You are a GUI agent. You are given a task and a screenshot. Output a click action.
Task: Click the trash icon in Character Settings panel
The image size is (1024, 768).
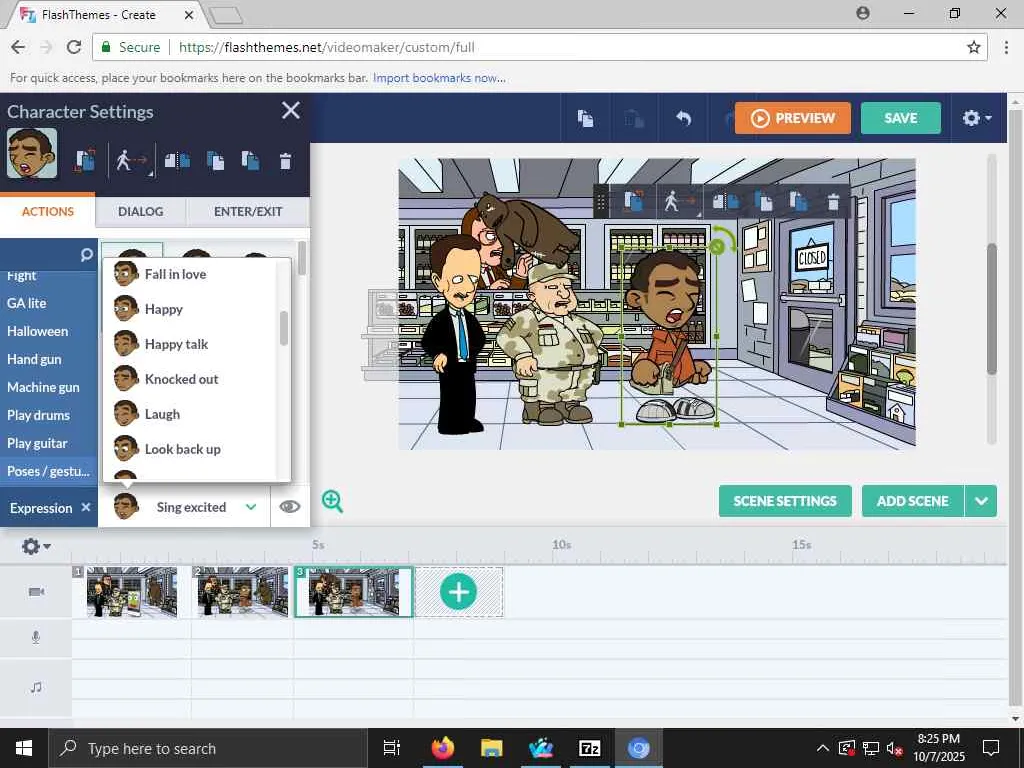(x=285, y=161)
